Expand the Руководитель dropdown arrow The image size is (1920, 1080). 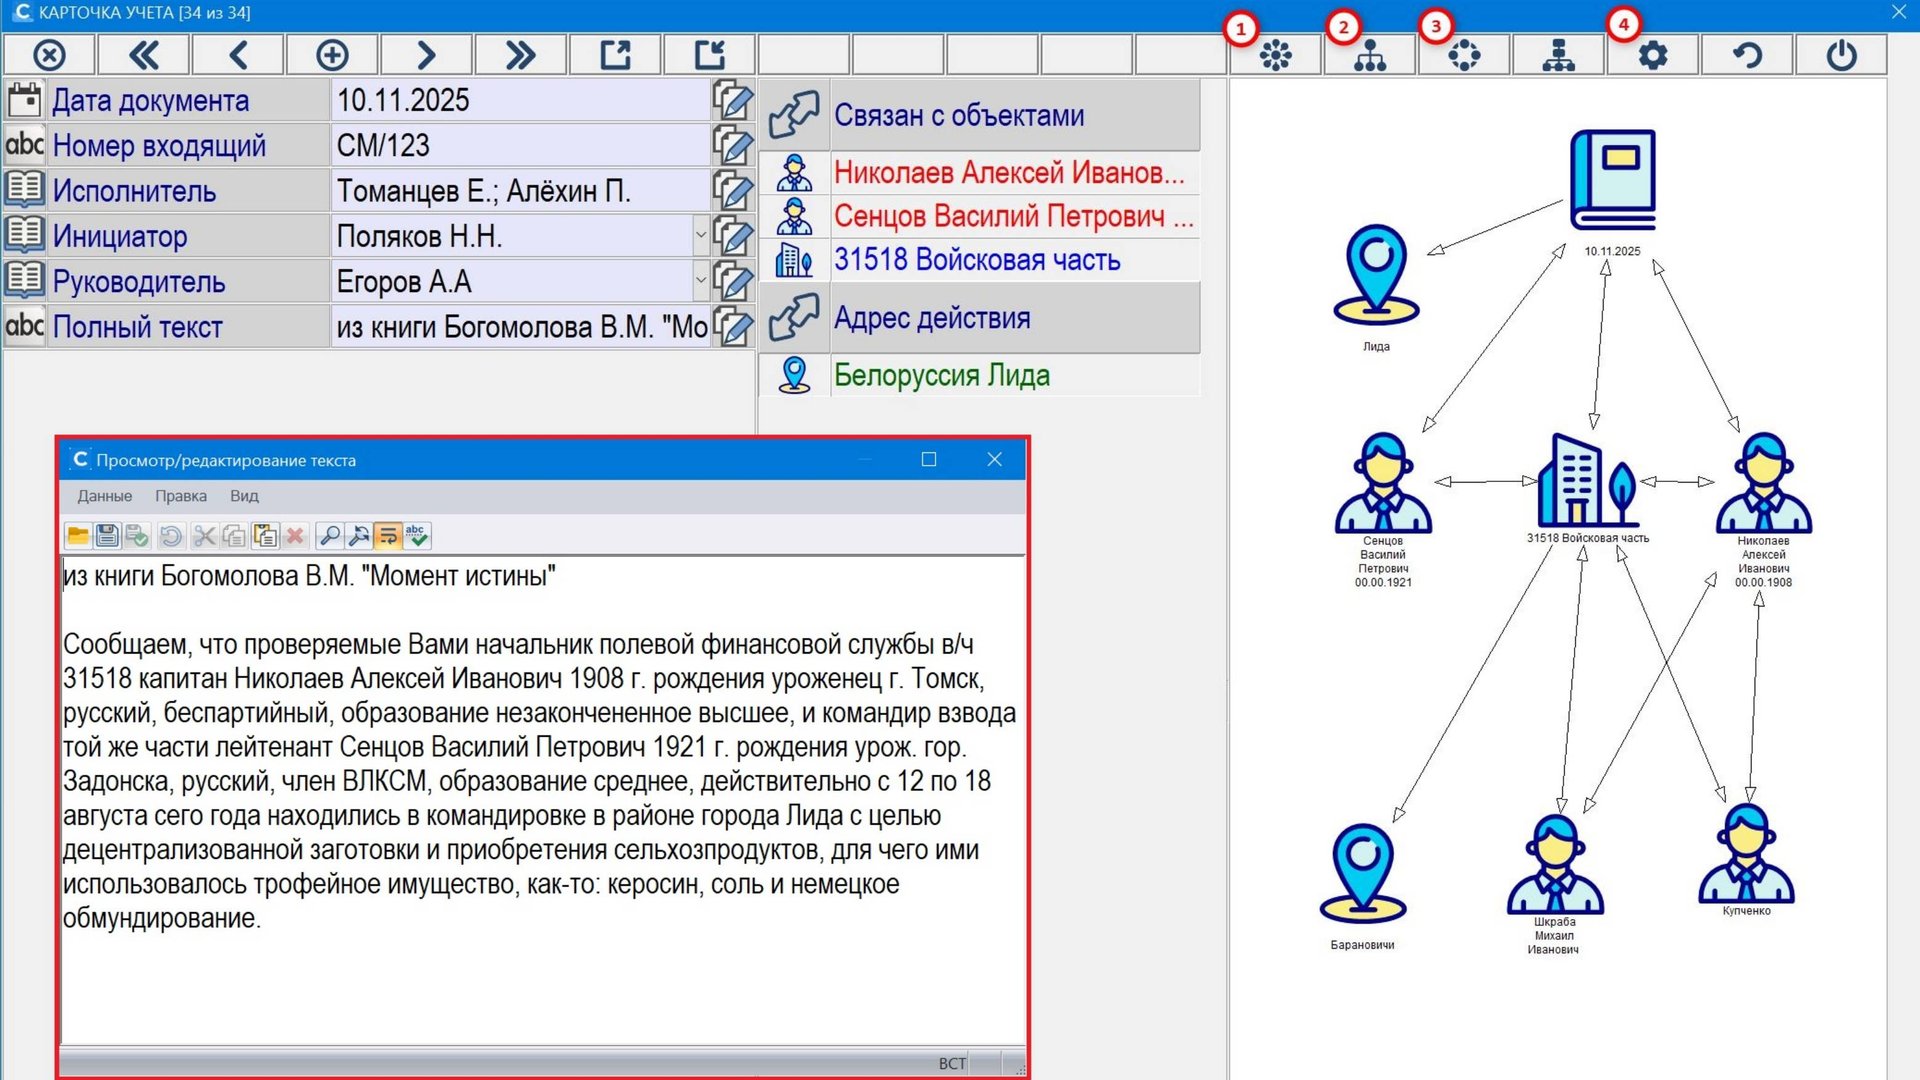[x=701, y=281]
